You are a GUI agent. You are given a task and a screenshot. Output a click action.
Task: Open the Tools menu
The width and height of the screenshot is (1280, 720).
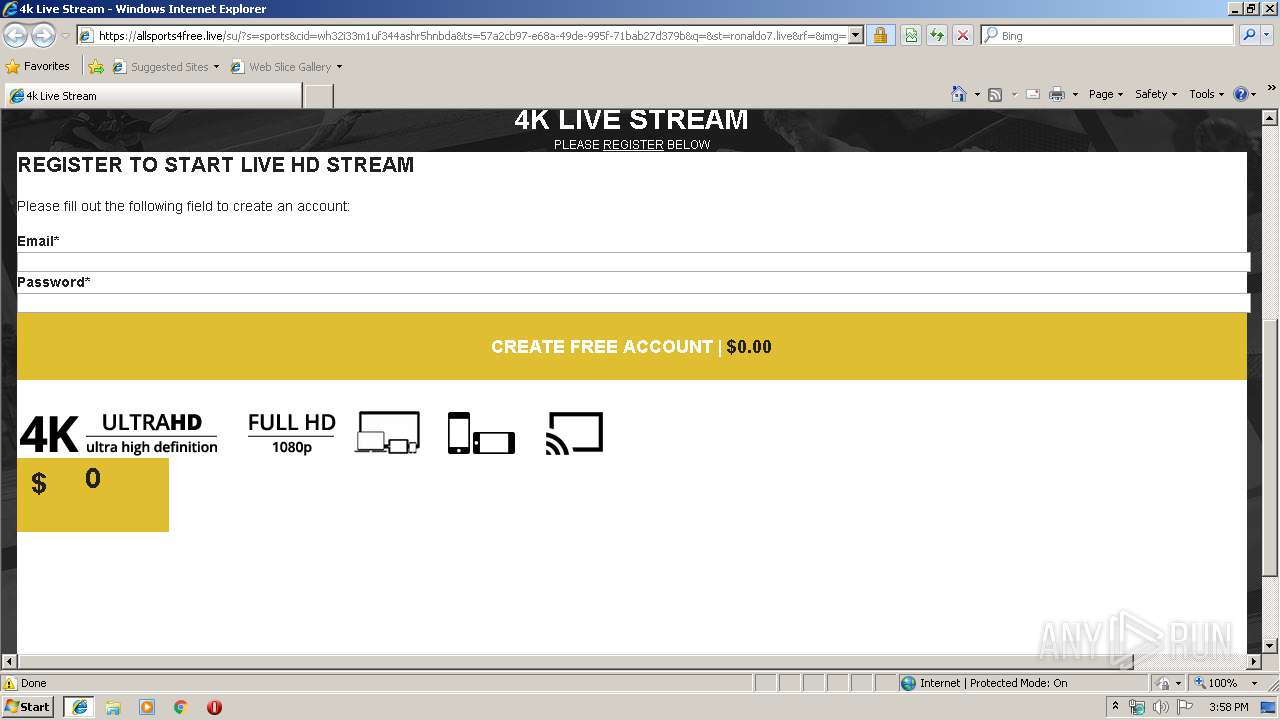tap(1206, 94)
